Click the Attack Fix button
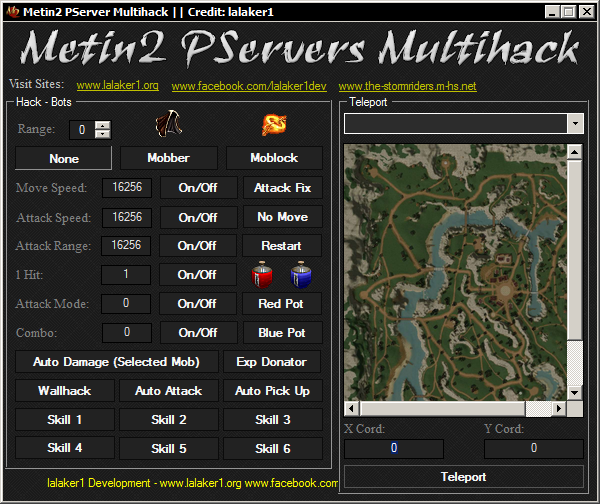 point(283,188)
